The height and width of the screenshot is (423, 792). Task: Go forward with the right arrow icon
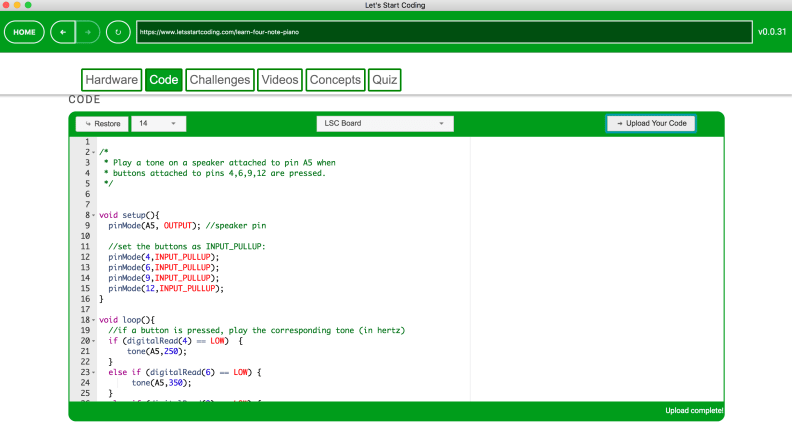click(88, 32)
